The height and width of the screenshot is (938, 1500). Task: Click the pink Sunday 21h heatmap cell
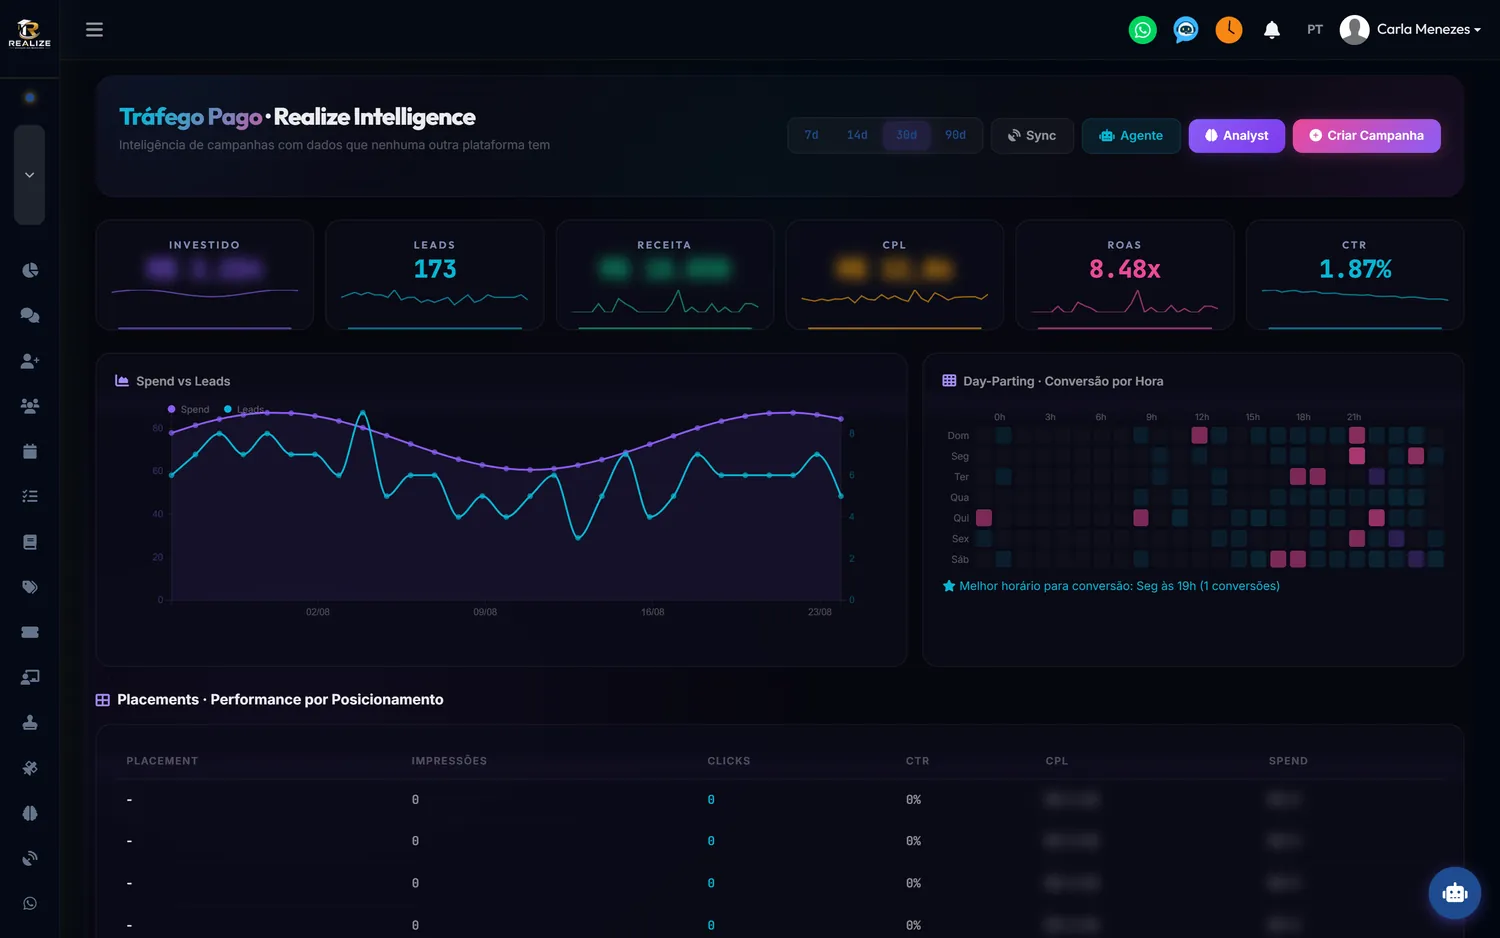pyautogui.click(x=1357, y=435)
